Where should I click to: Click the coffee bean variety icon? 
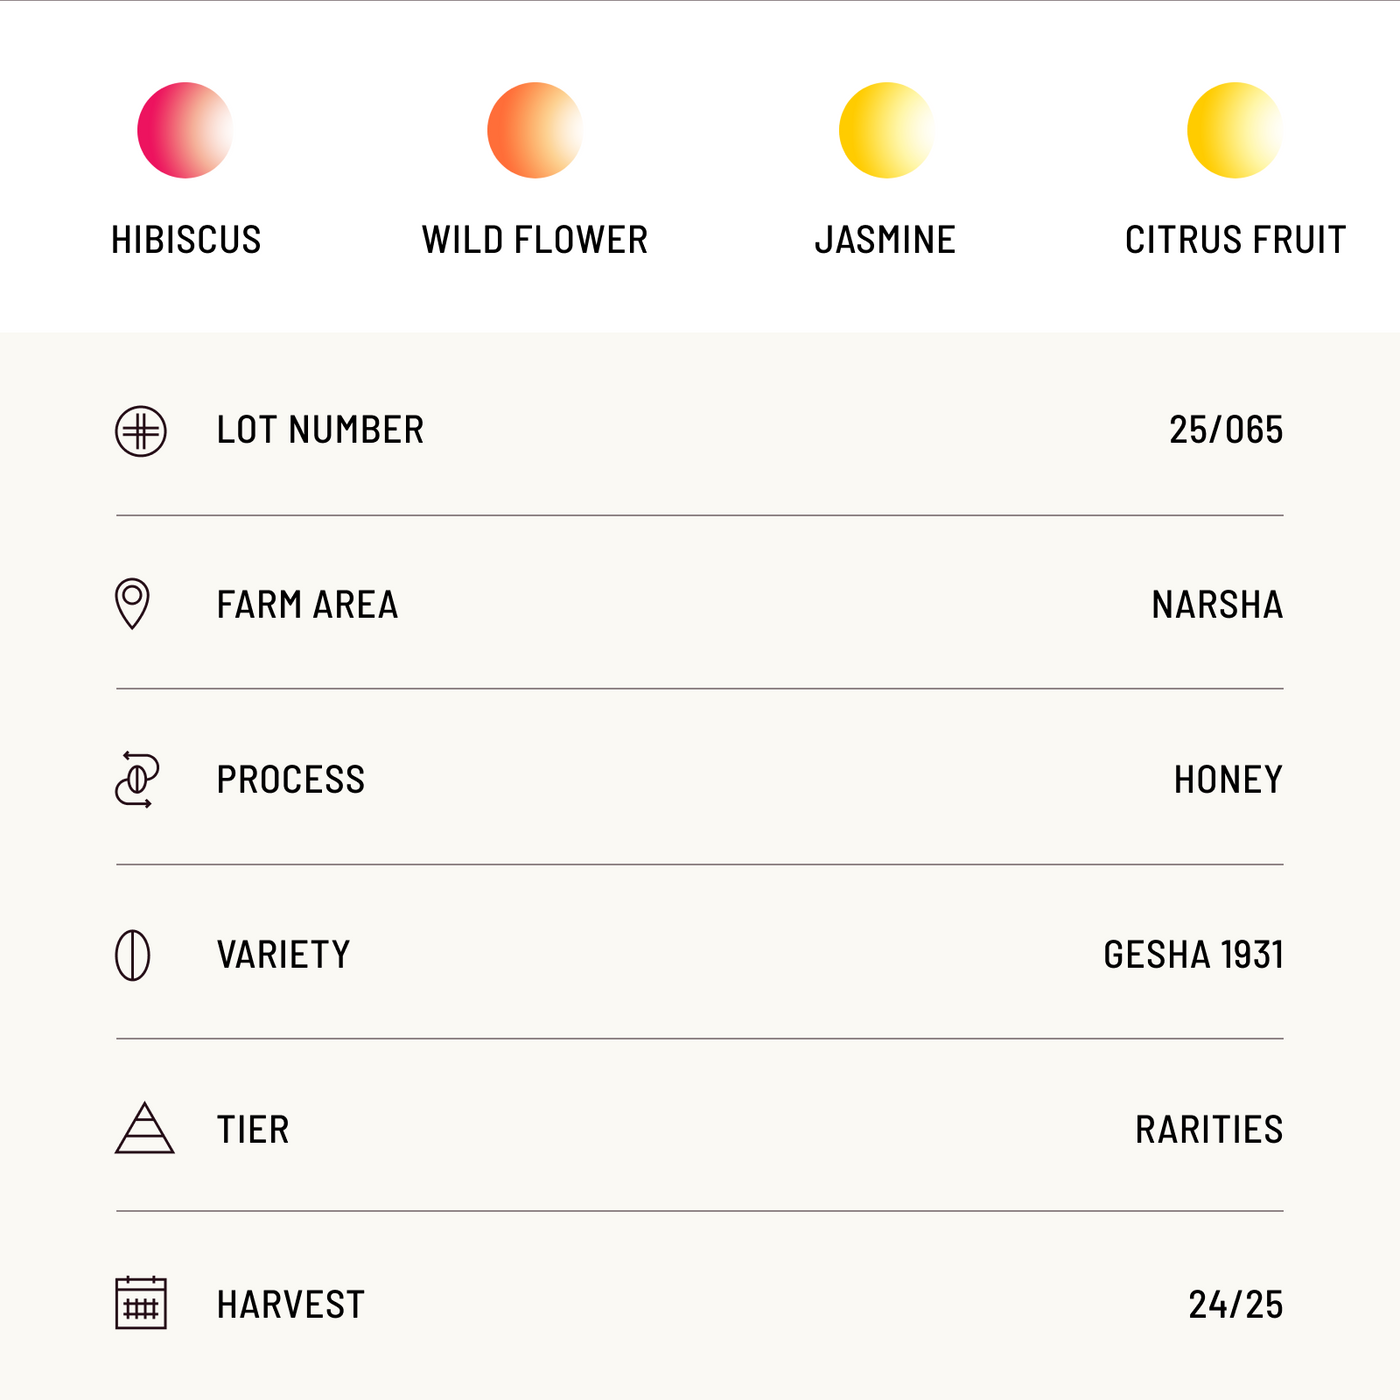(x=133, y=955)
